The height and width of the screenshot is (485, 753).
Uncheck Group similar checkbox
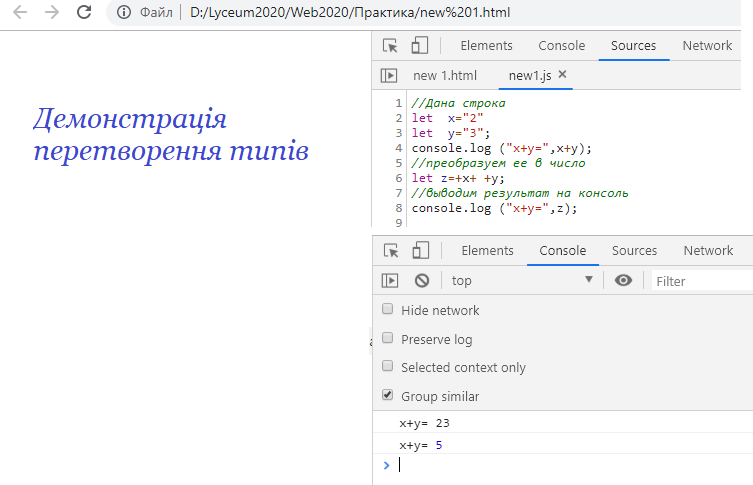pyautogui.click(x=388, y=396)
